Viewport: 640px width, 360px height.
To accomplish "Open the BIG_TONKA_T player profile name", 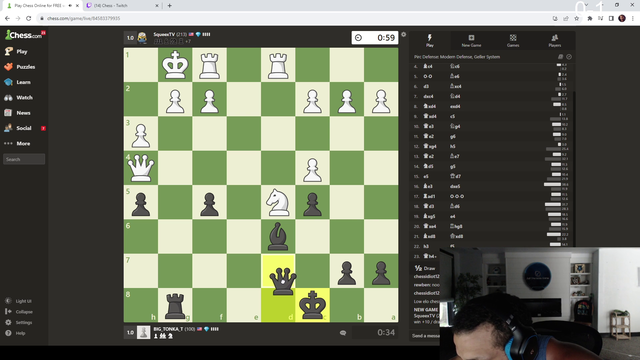I will point(168,329).
